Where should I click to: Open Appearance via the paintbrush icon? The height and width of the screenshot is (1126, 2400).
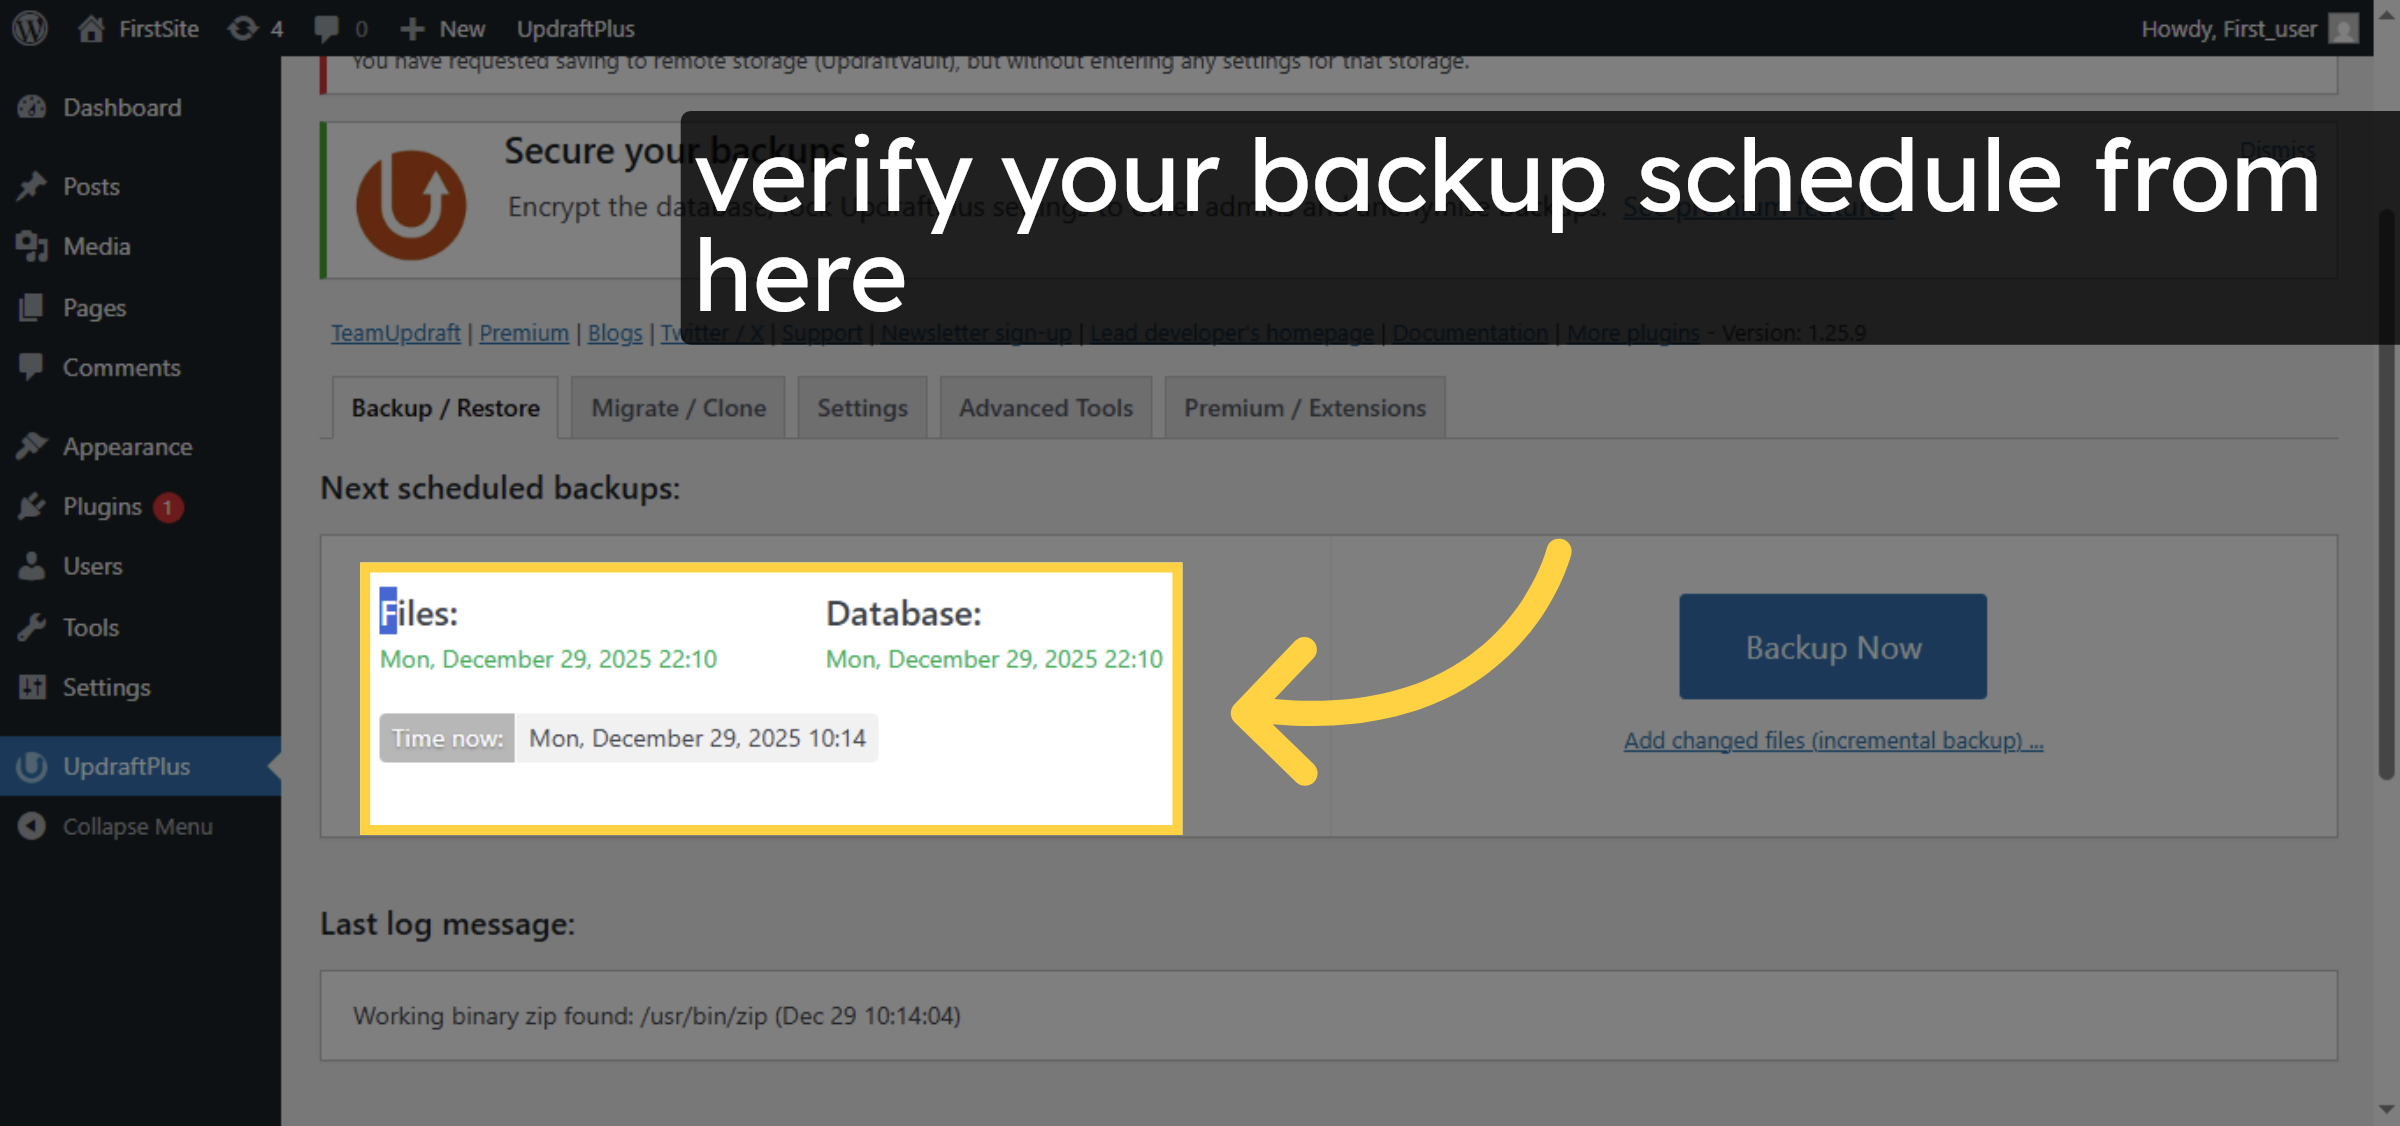click(31, 446)
